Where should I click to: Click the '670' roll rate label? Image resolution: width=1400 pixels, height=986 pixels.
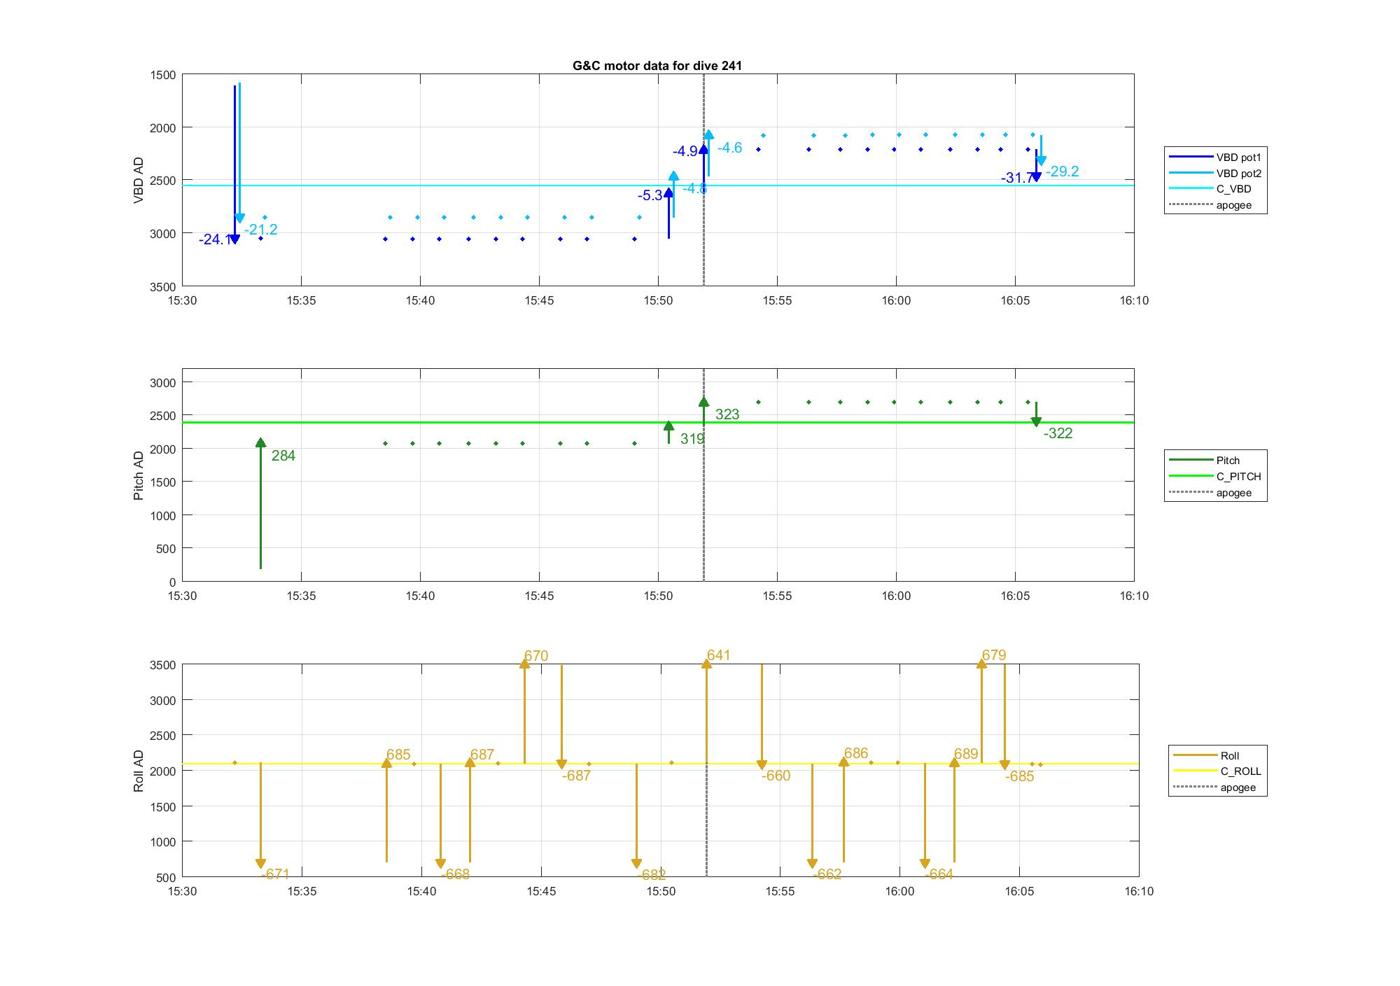(x=536, y=656)
